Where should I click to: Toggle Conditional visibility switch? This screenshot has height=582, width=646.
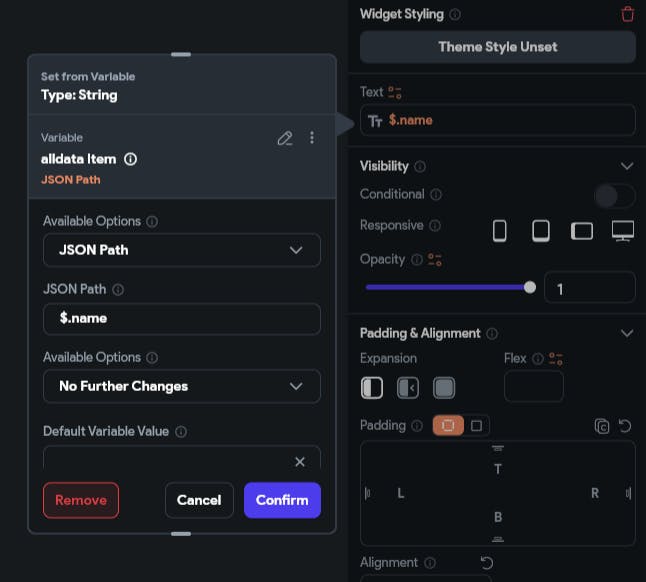coord(615,196)
